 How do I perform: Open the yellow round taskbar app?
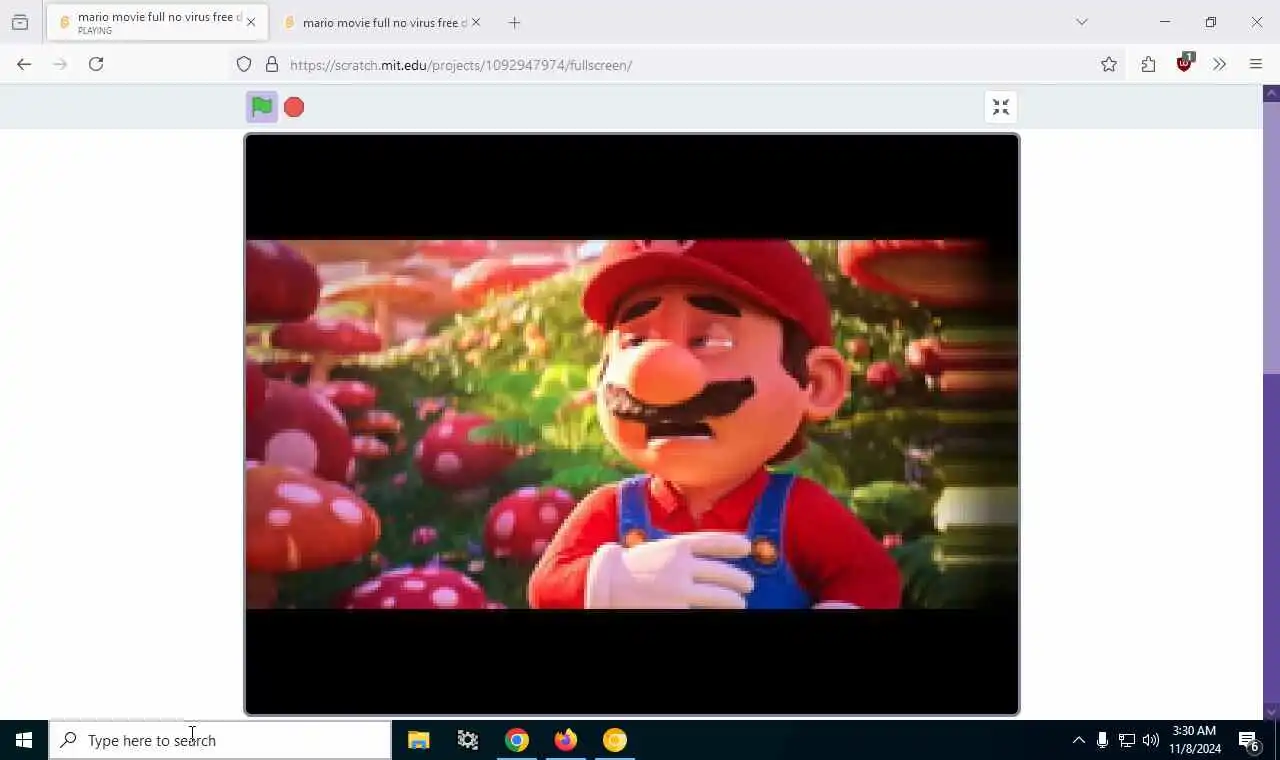pyautogui.click(x=615, y=740)
